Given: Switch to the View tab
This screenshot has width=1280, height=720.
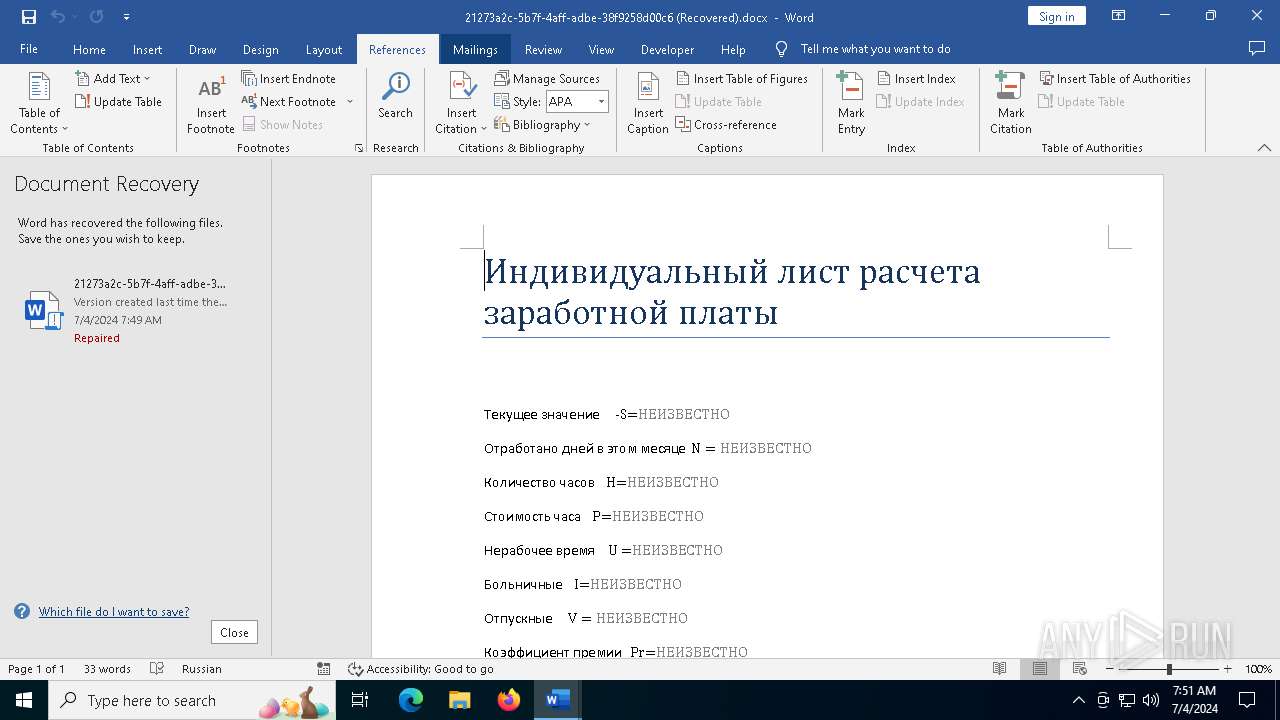Looking at the screenshot, I should click(x=601, y=49).
